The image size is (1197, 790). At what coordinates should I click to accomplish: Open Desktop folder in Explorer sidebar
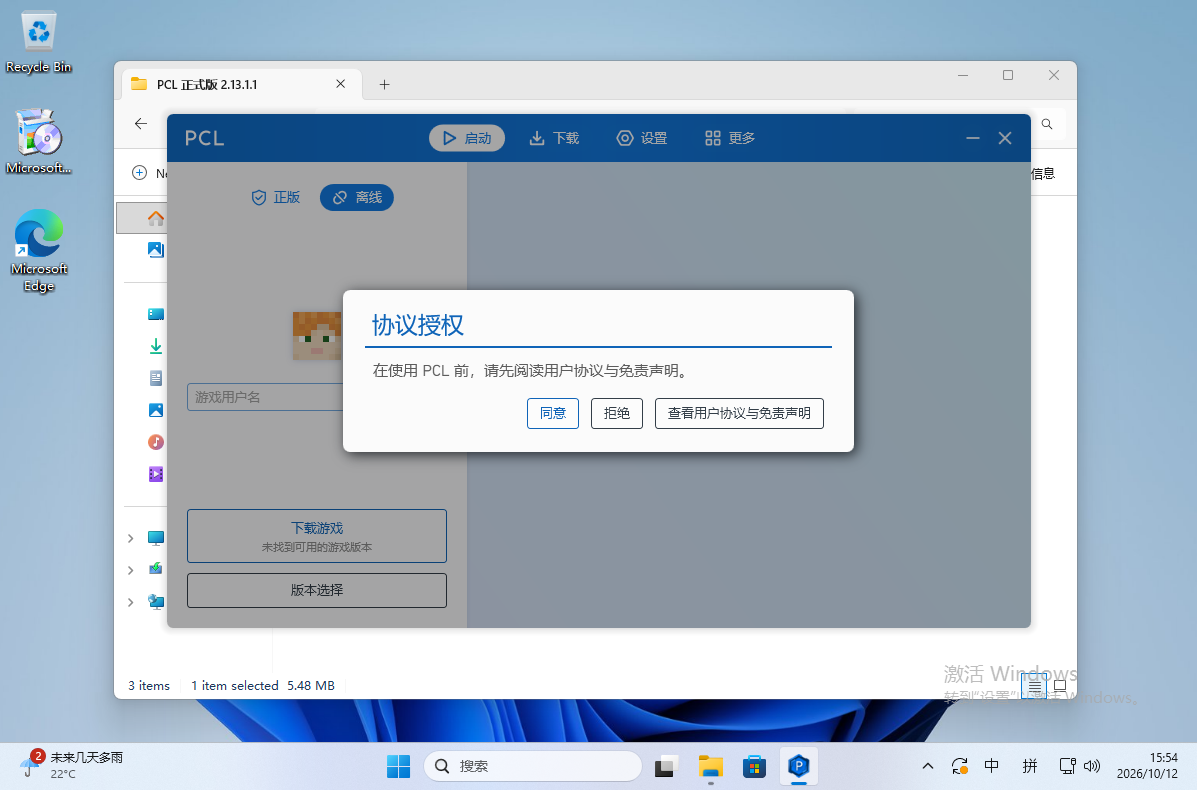156,314
